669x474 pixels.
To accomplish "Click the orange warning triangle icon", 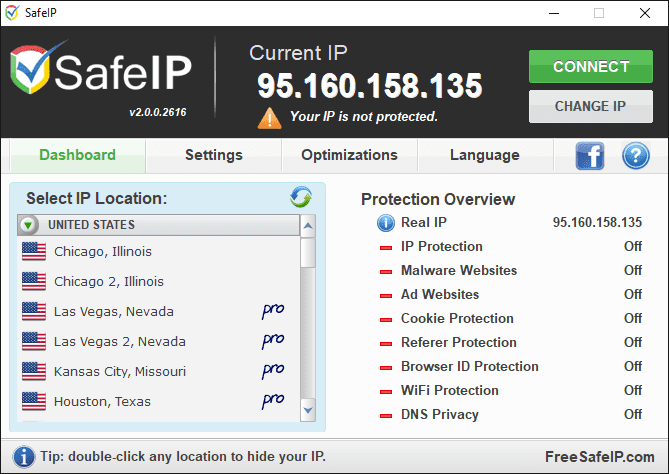I will click(269, 118).
